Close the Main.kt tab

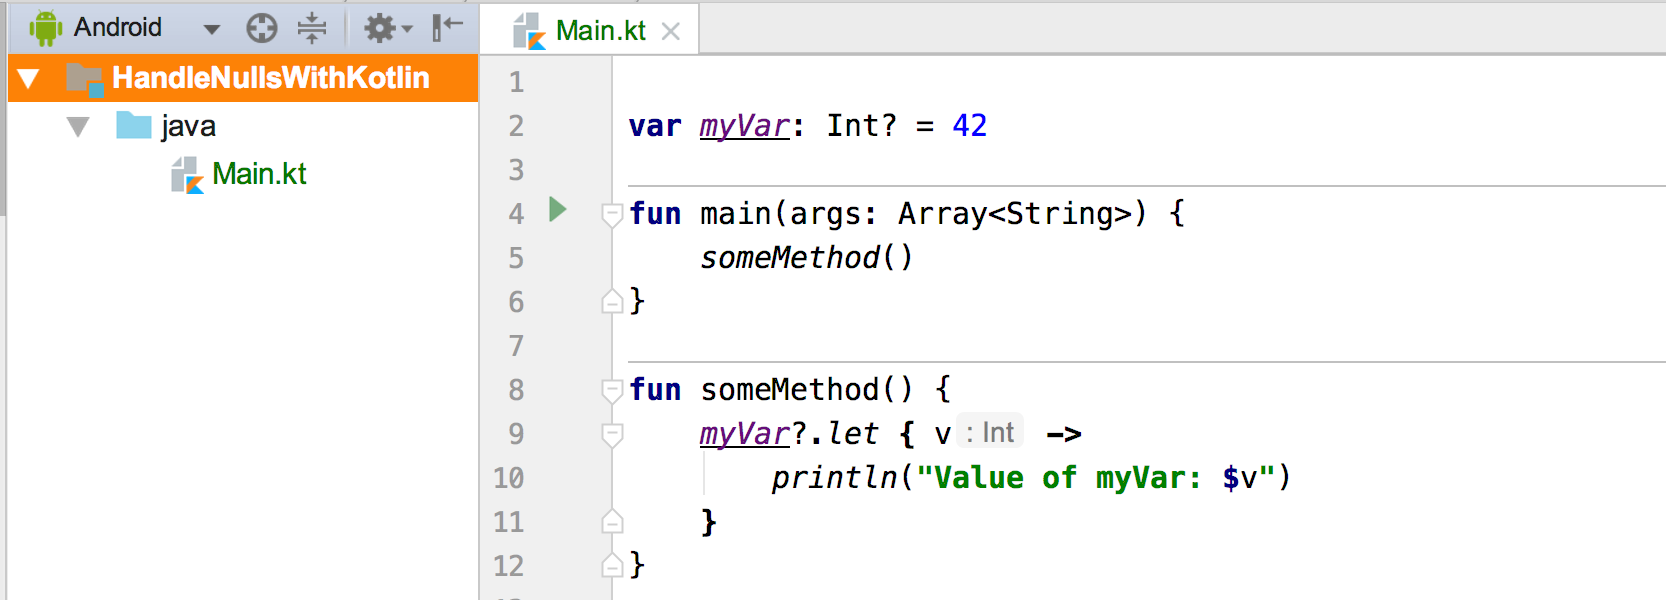pos(671,32)
